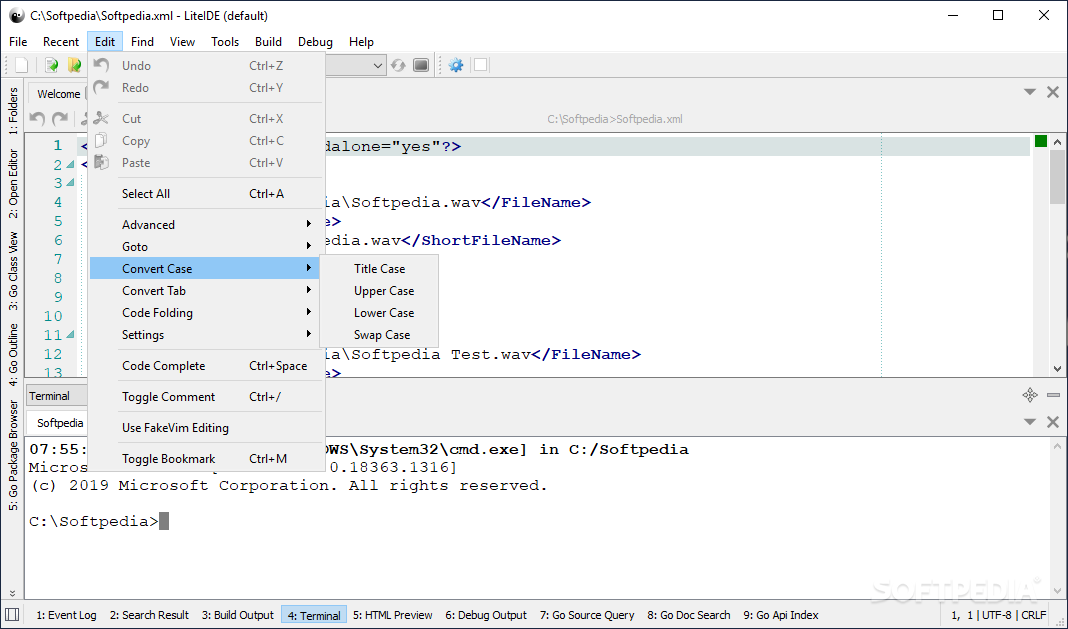
Task: Open the Help menu
Action: click(x=361, y=42)
